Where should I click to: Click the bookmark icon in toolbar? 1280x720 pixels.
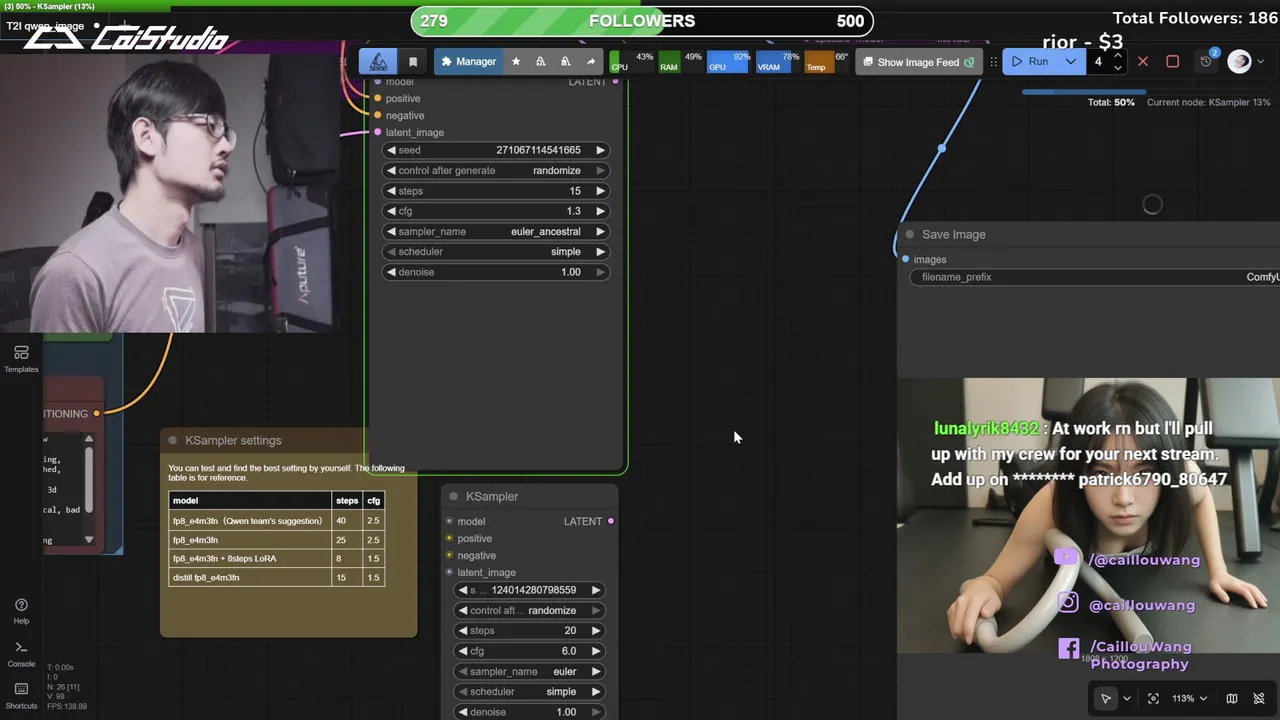(413, 62)
